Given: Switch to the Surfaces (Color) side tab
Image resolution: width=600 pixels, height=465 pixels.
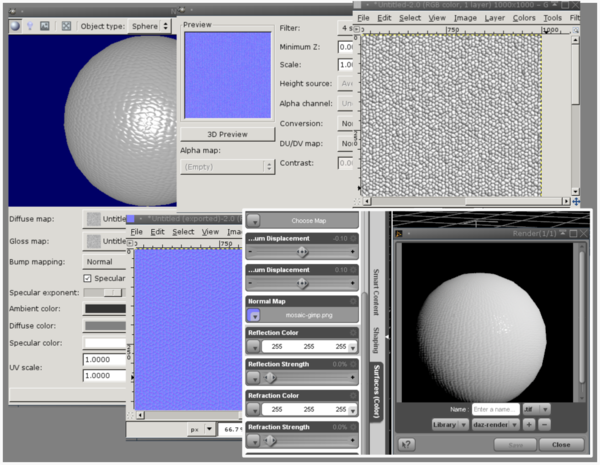Looking at the screenshot, I should [377, 391].
